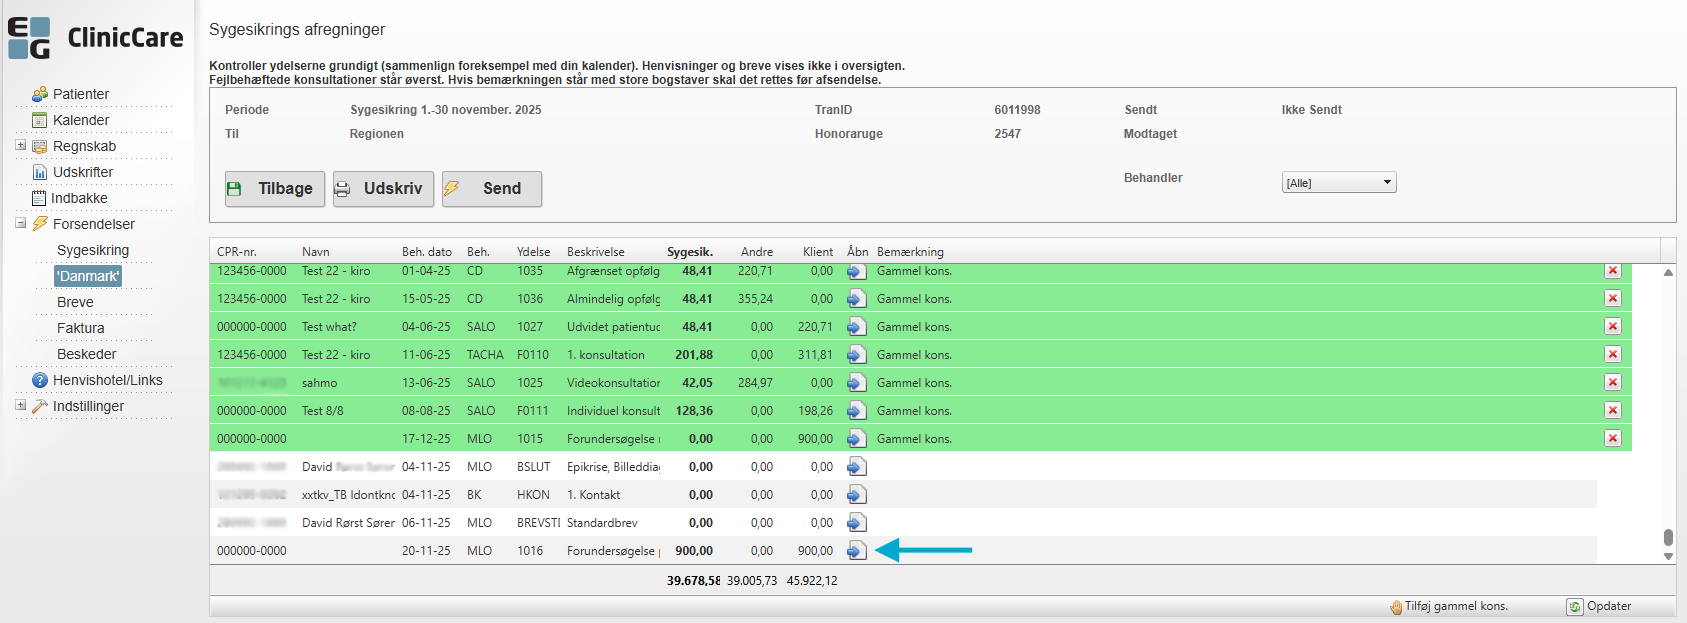
Task: Click the Udskriv print button
Action: [x=383, y=189]
